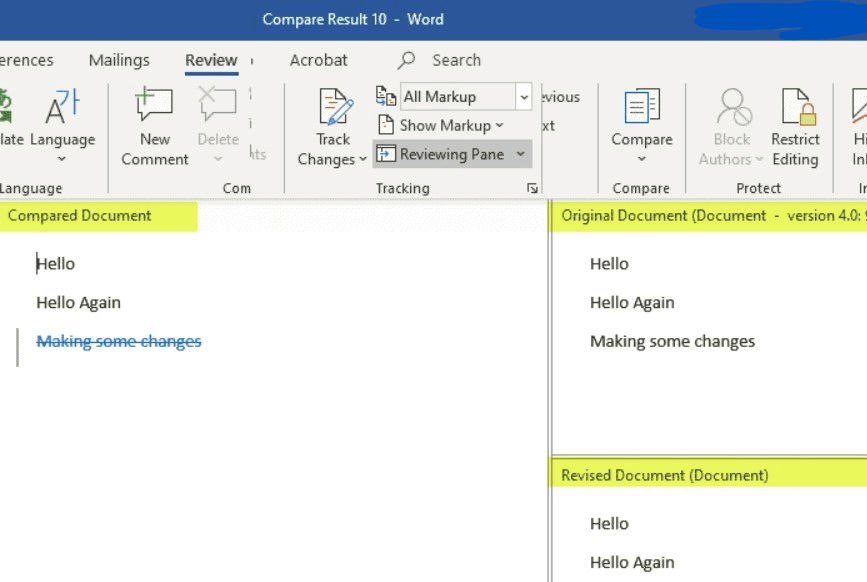Click the Restrict Editing label
The height and width of the screenshot is (582, 867).
pyautogui.click(x=795, y=149)
